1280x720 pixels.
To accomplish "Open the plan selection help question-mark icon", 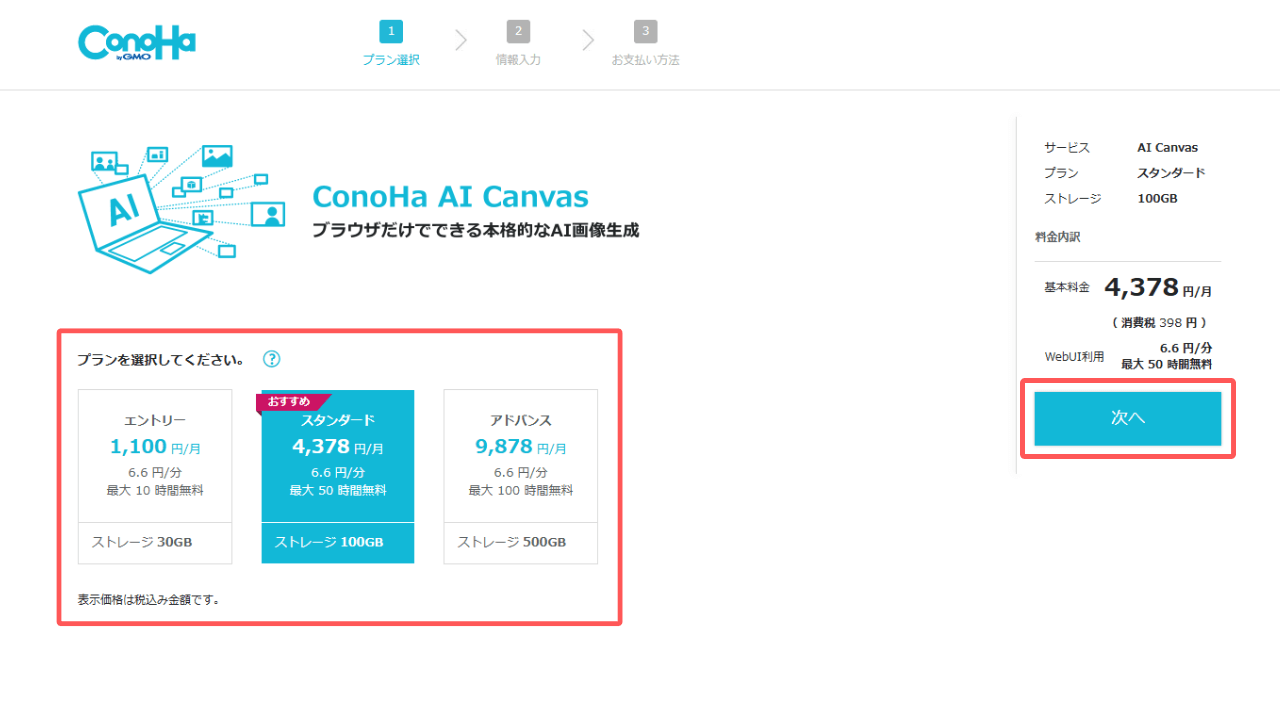I will coord(272,359).
